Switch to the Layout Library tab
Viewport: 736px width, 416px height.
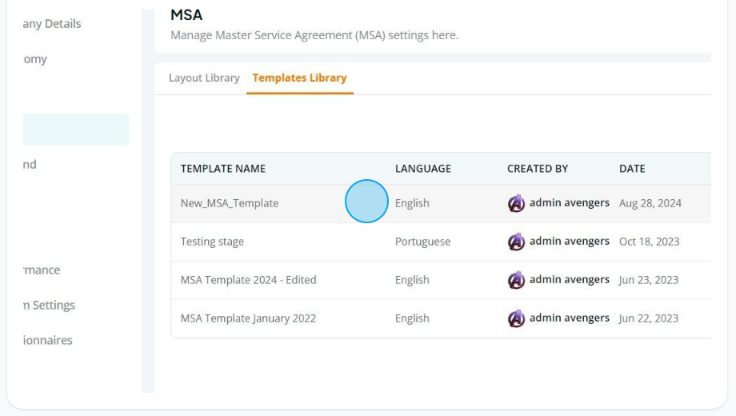[204, 78]
